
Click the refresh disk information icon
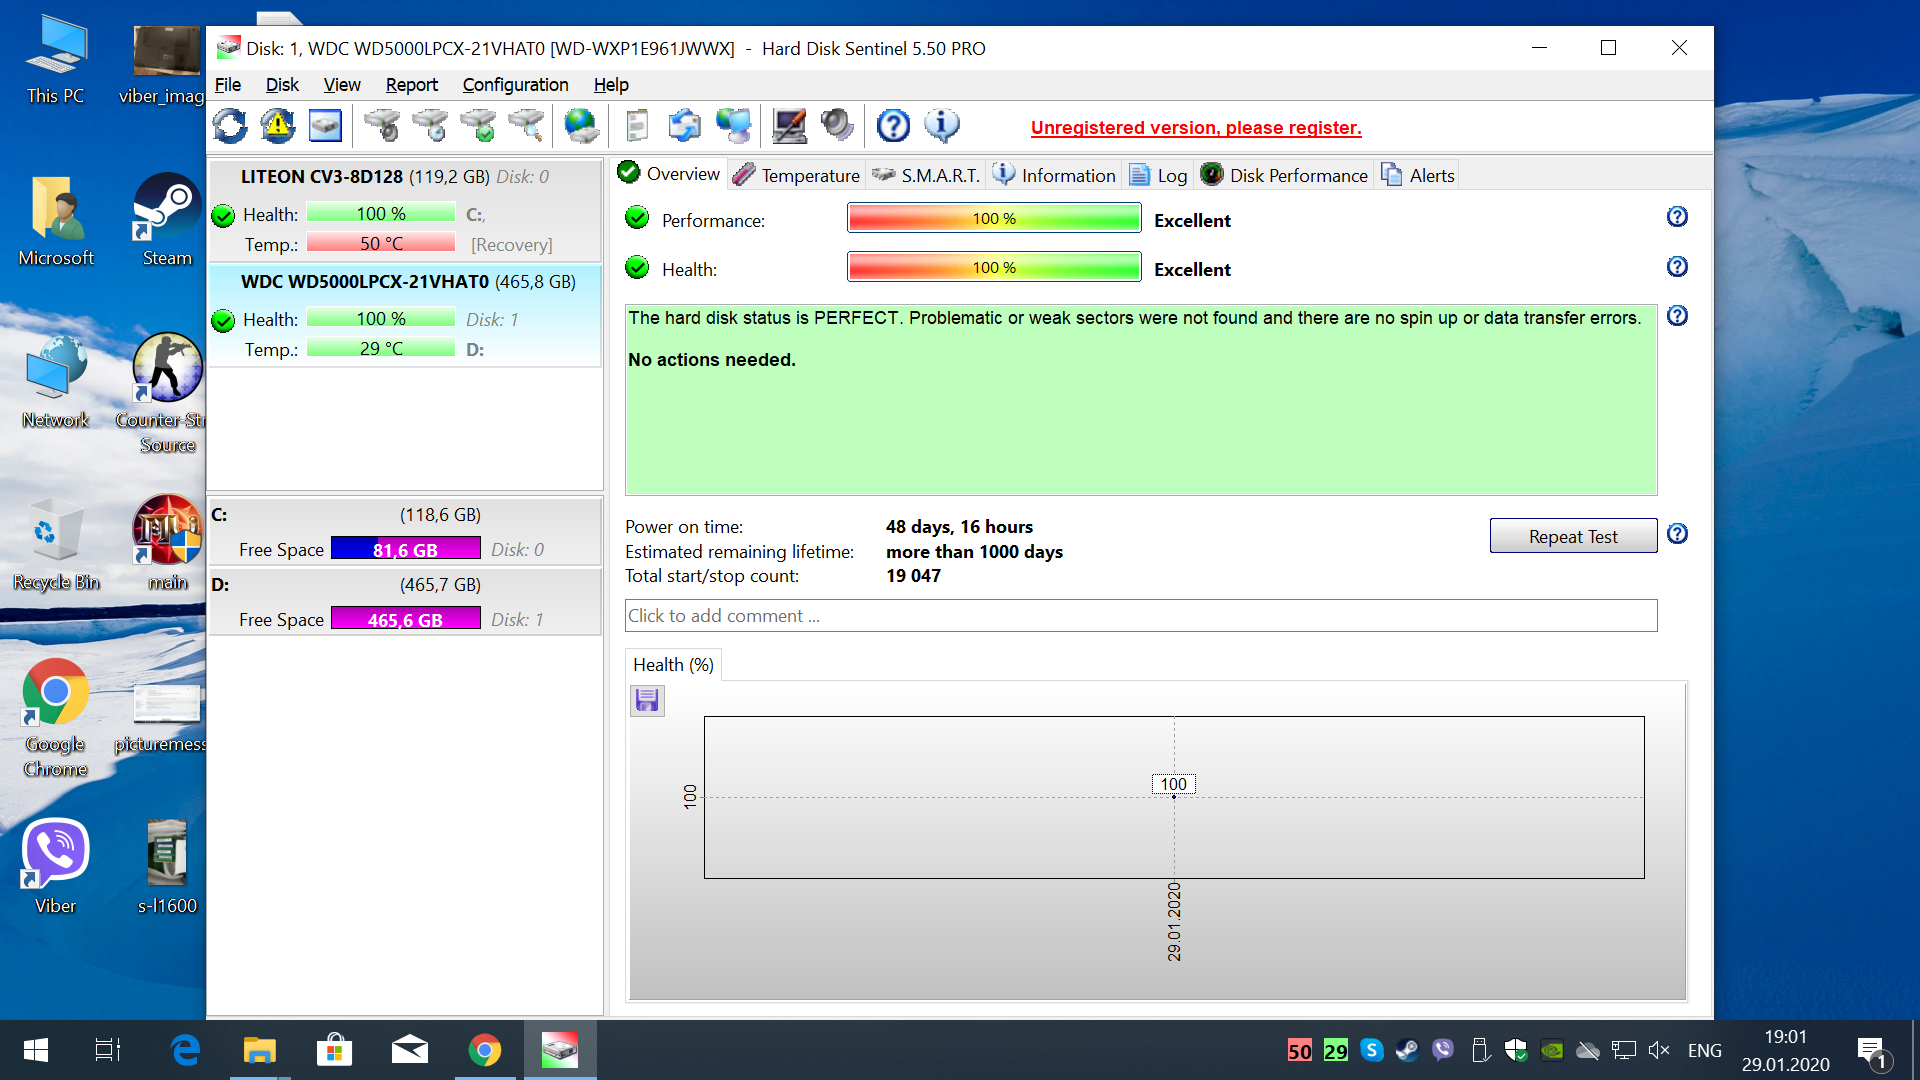point(230,126)
